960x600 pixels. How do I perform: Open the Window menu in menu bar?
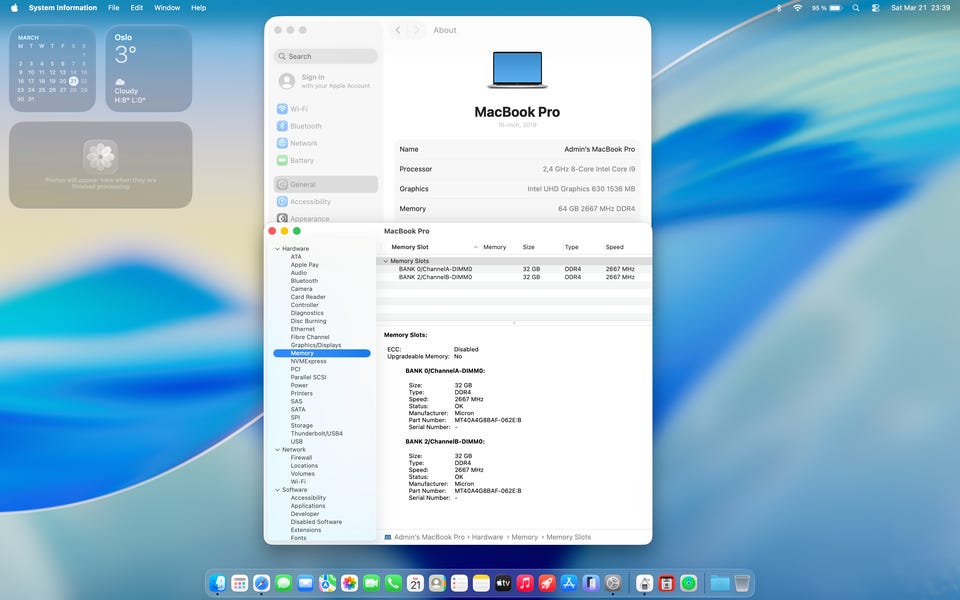(x=167, y=8)
